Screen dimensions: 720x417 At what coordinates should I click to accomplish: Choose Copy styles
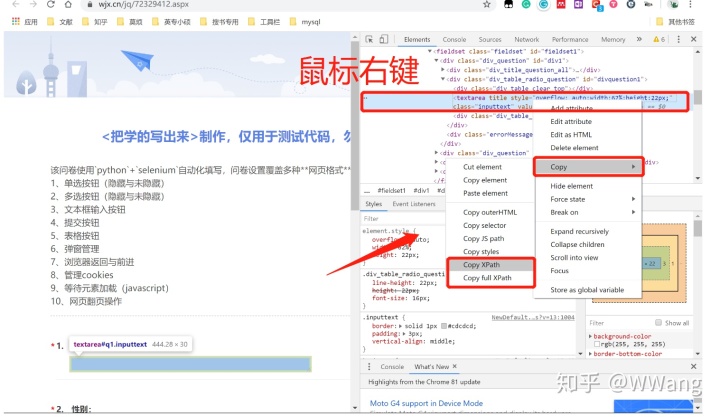tap(490, 252)
